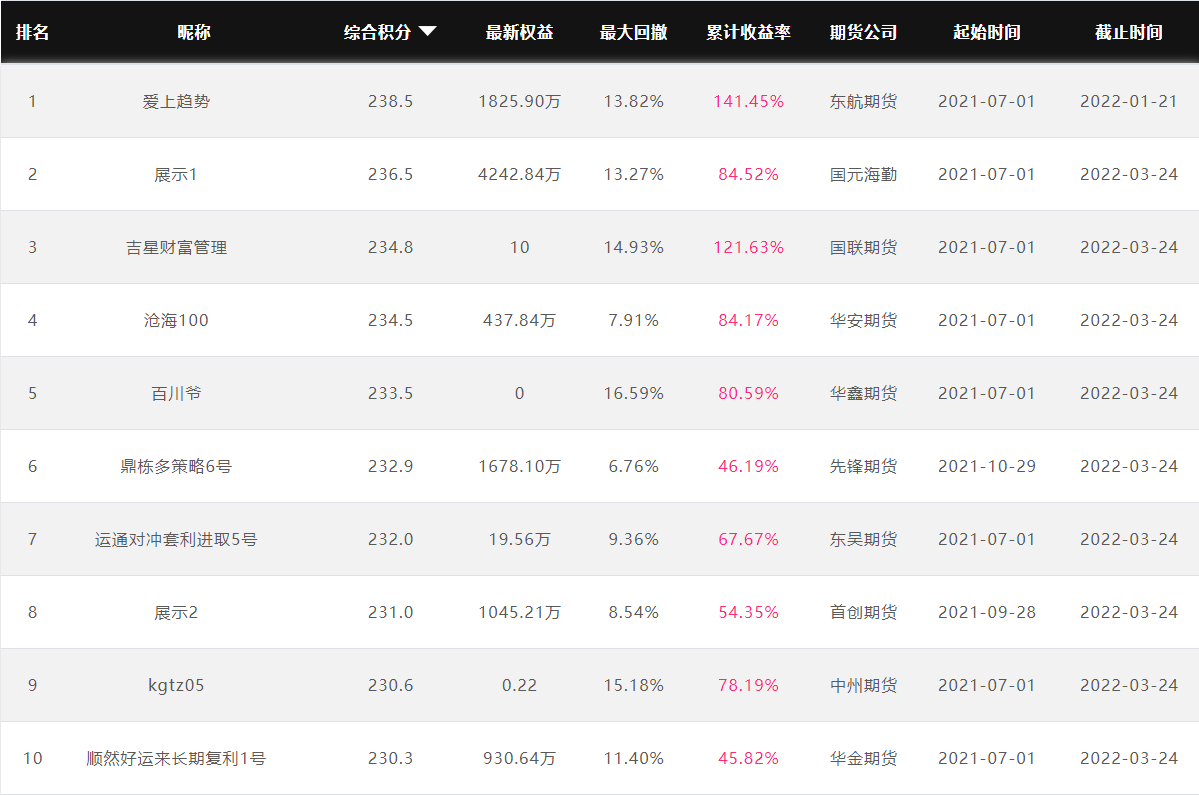Select the score 230.3
The width and height of the screenshot is (1199, 795).
[x=390, y=758]
